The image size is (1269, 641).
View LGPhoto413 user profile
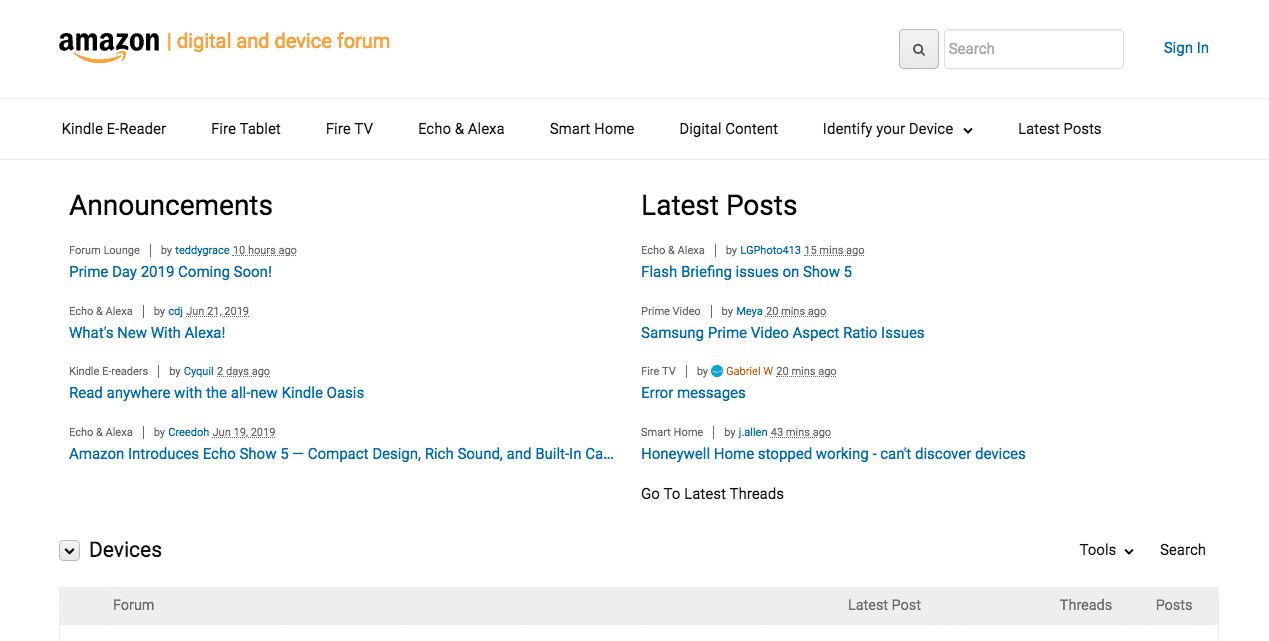[x=770, y=250]
